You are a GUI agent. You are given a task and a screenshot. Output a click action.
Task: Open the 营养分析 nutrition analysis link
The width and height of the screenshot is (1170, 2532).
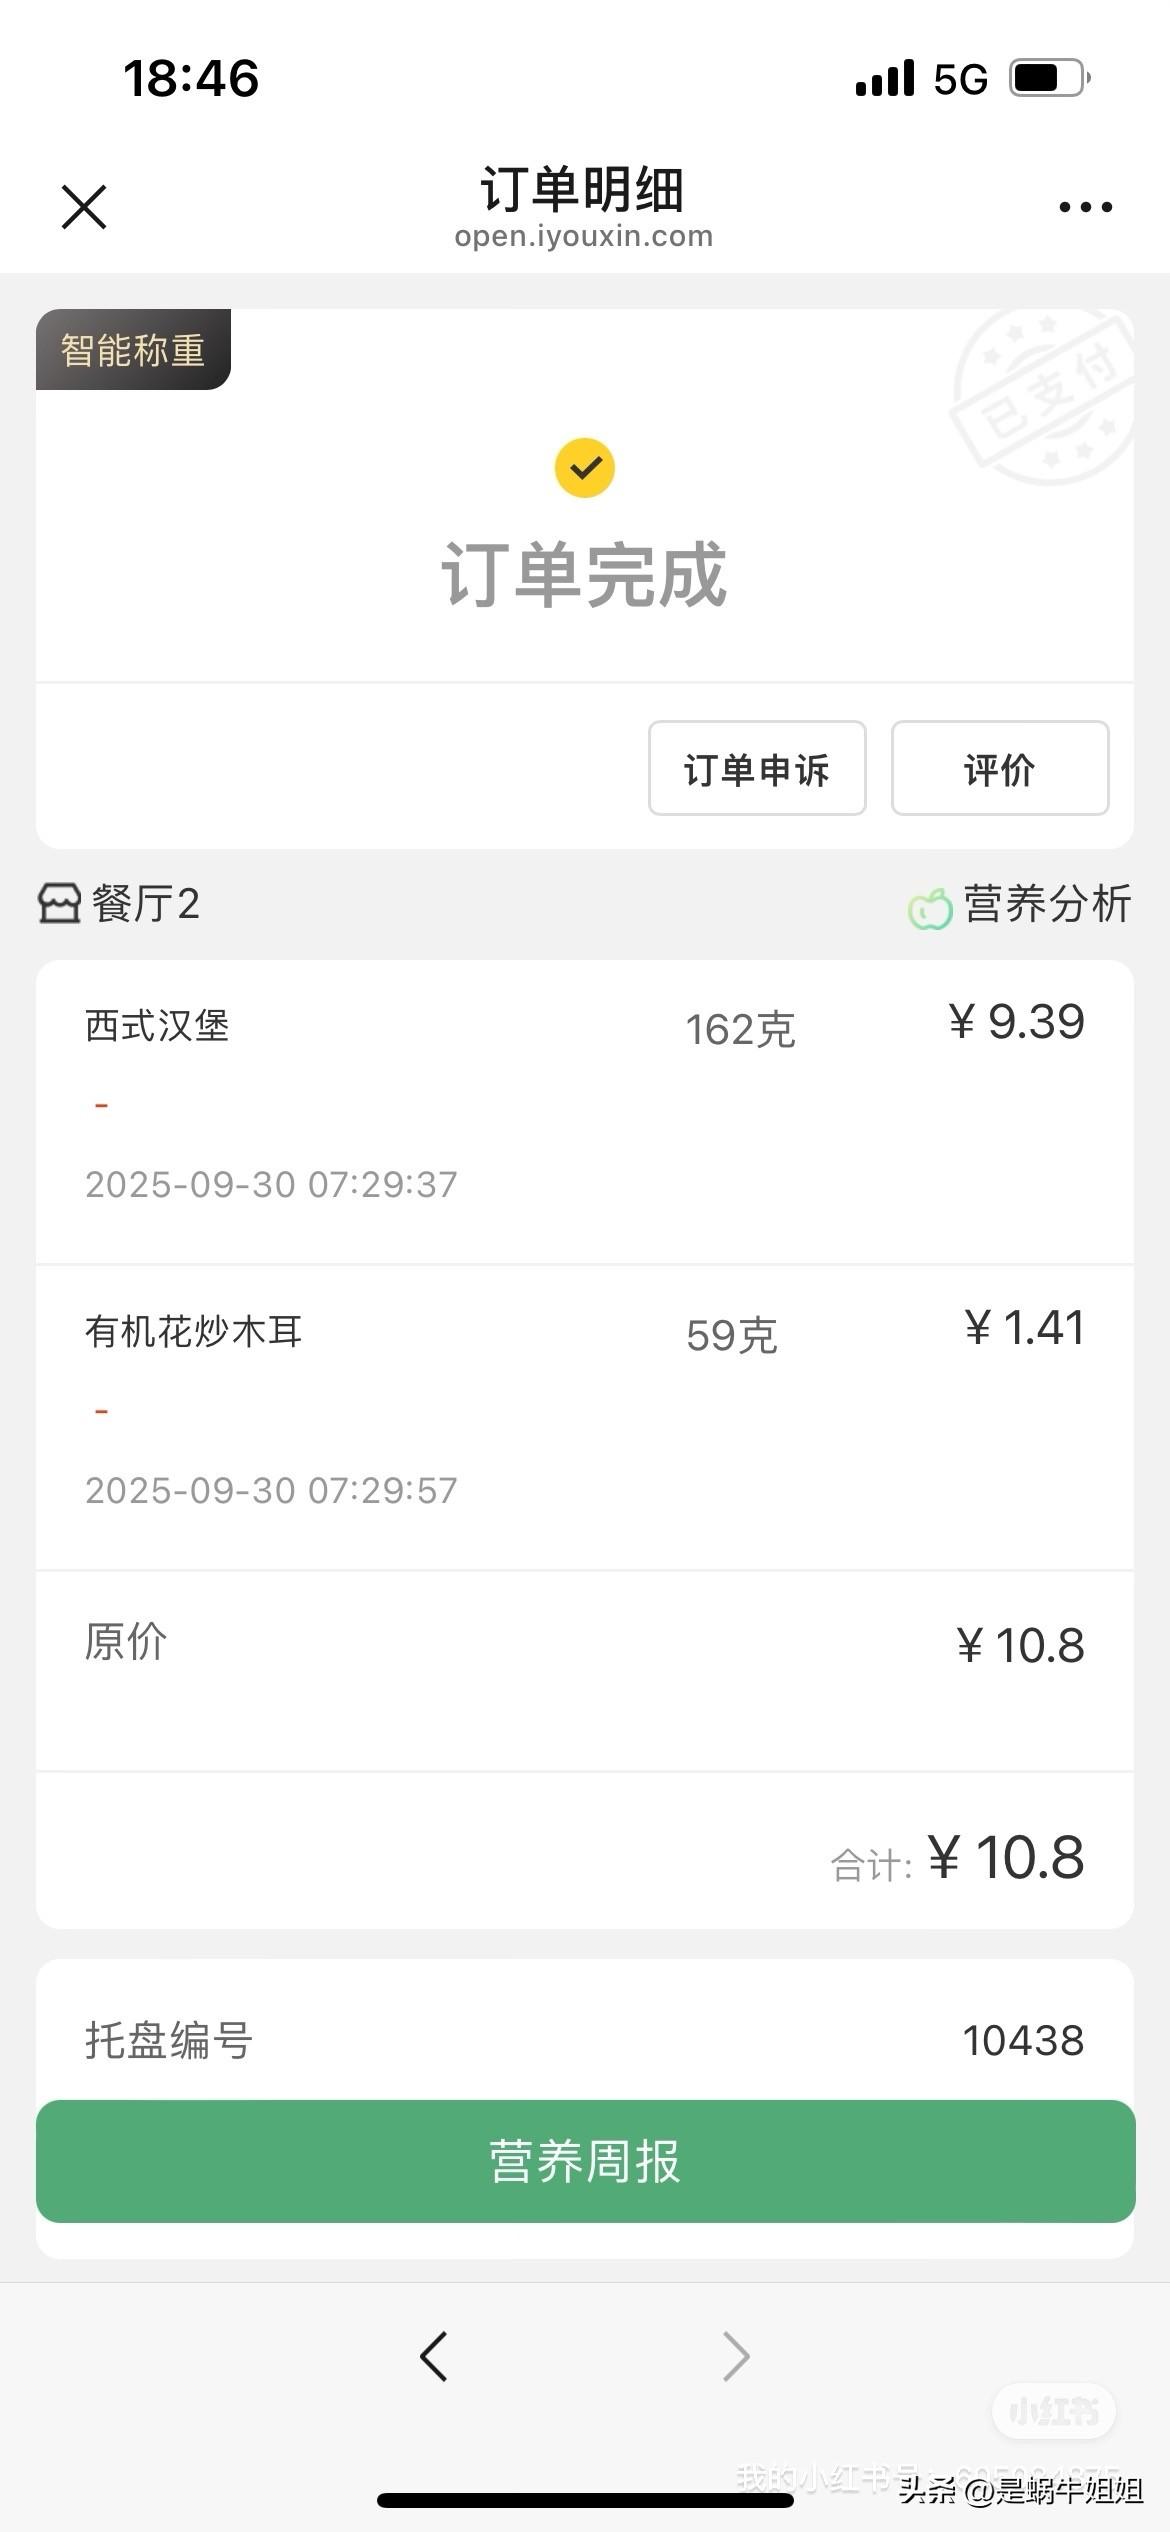(1046, 904)
